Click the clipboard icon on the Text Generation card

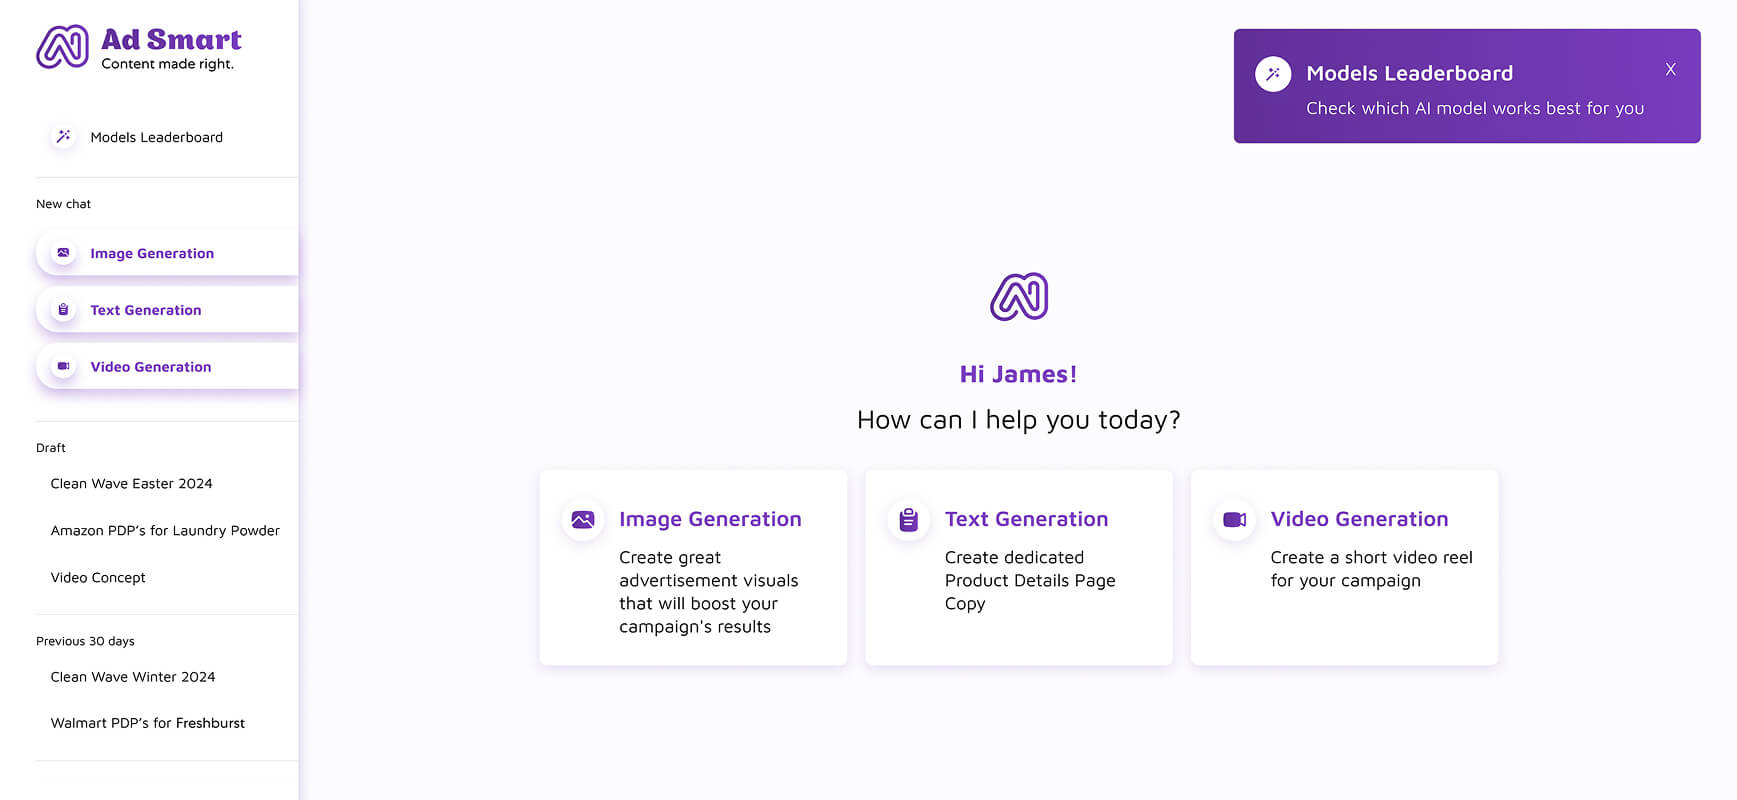[908, 520]
